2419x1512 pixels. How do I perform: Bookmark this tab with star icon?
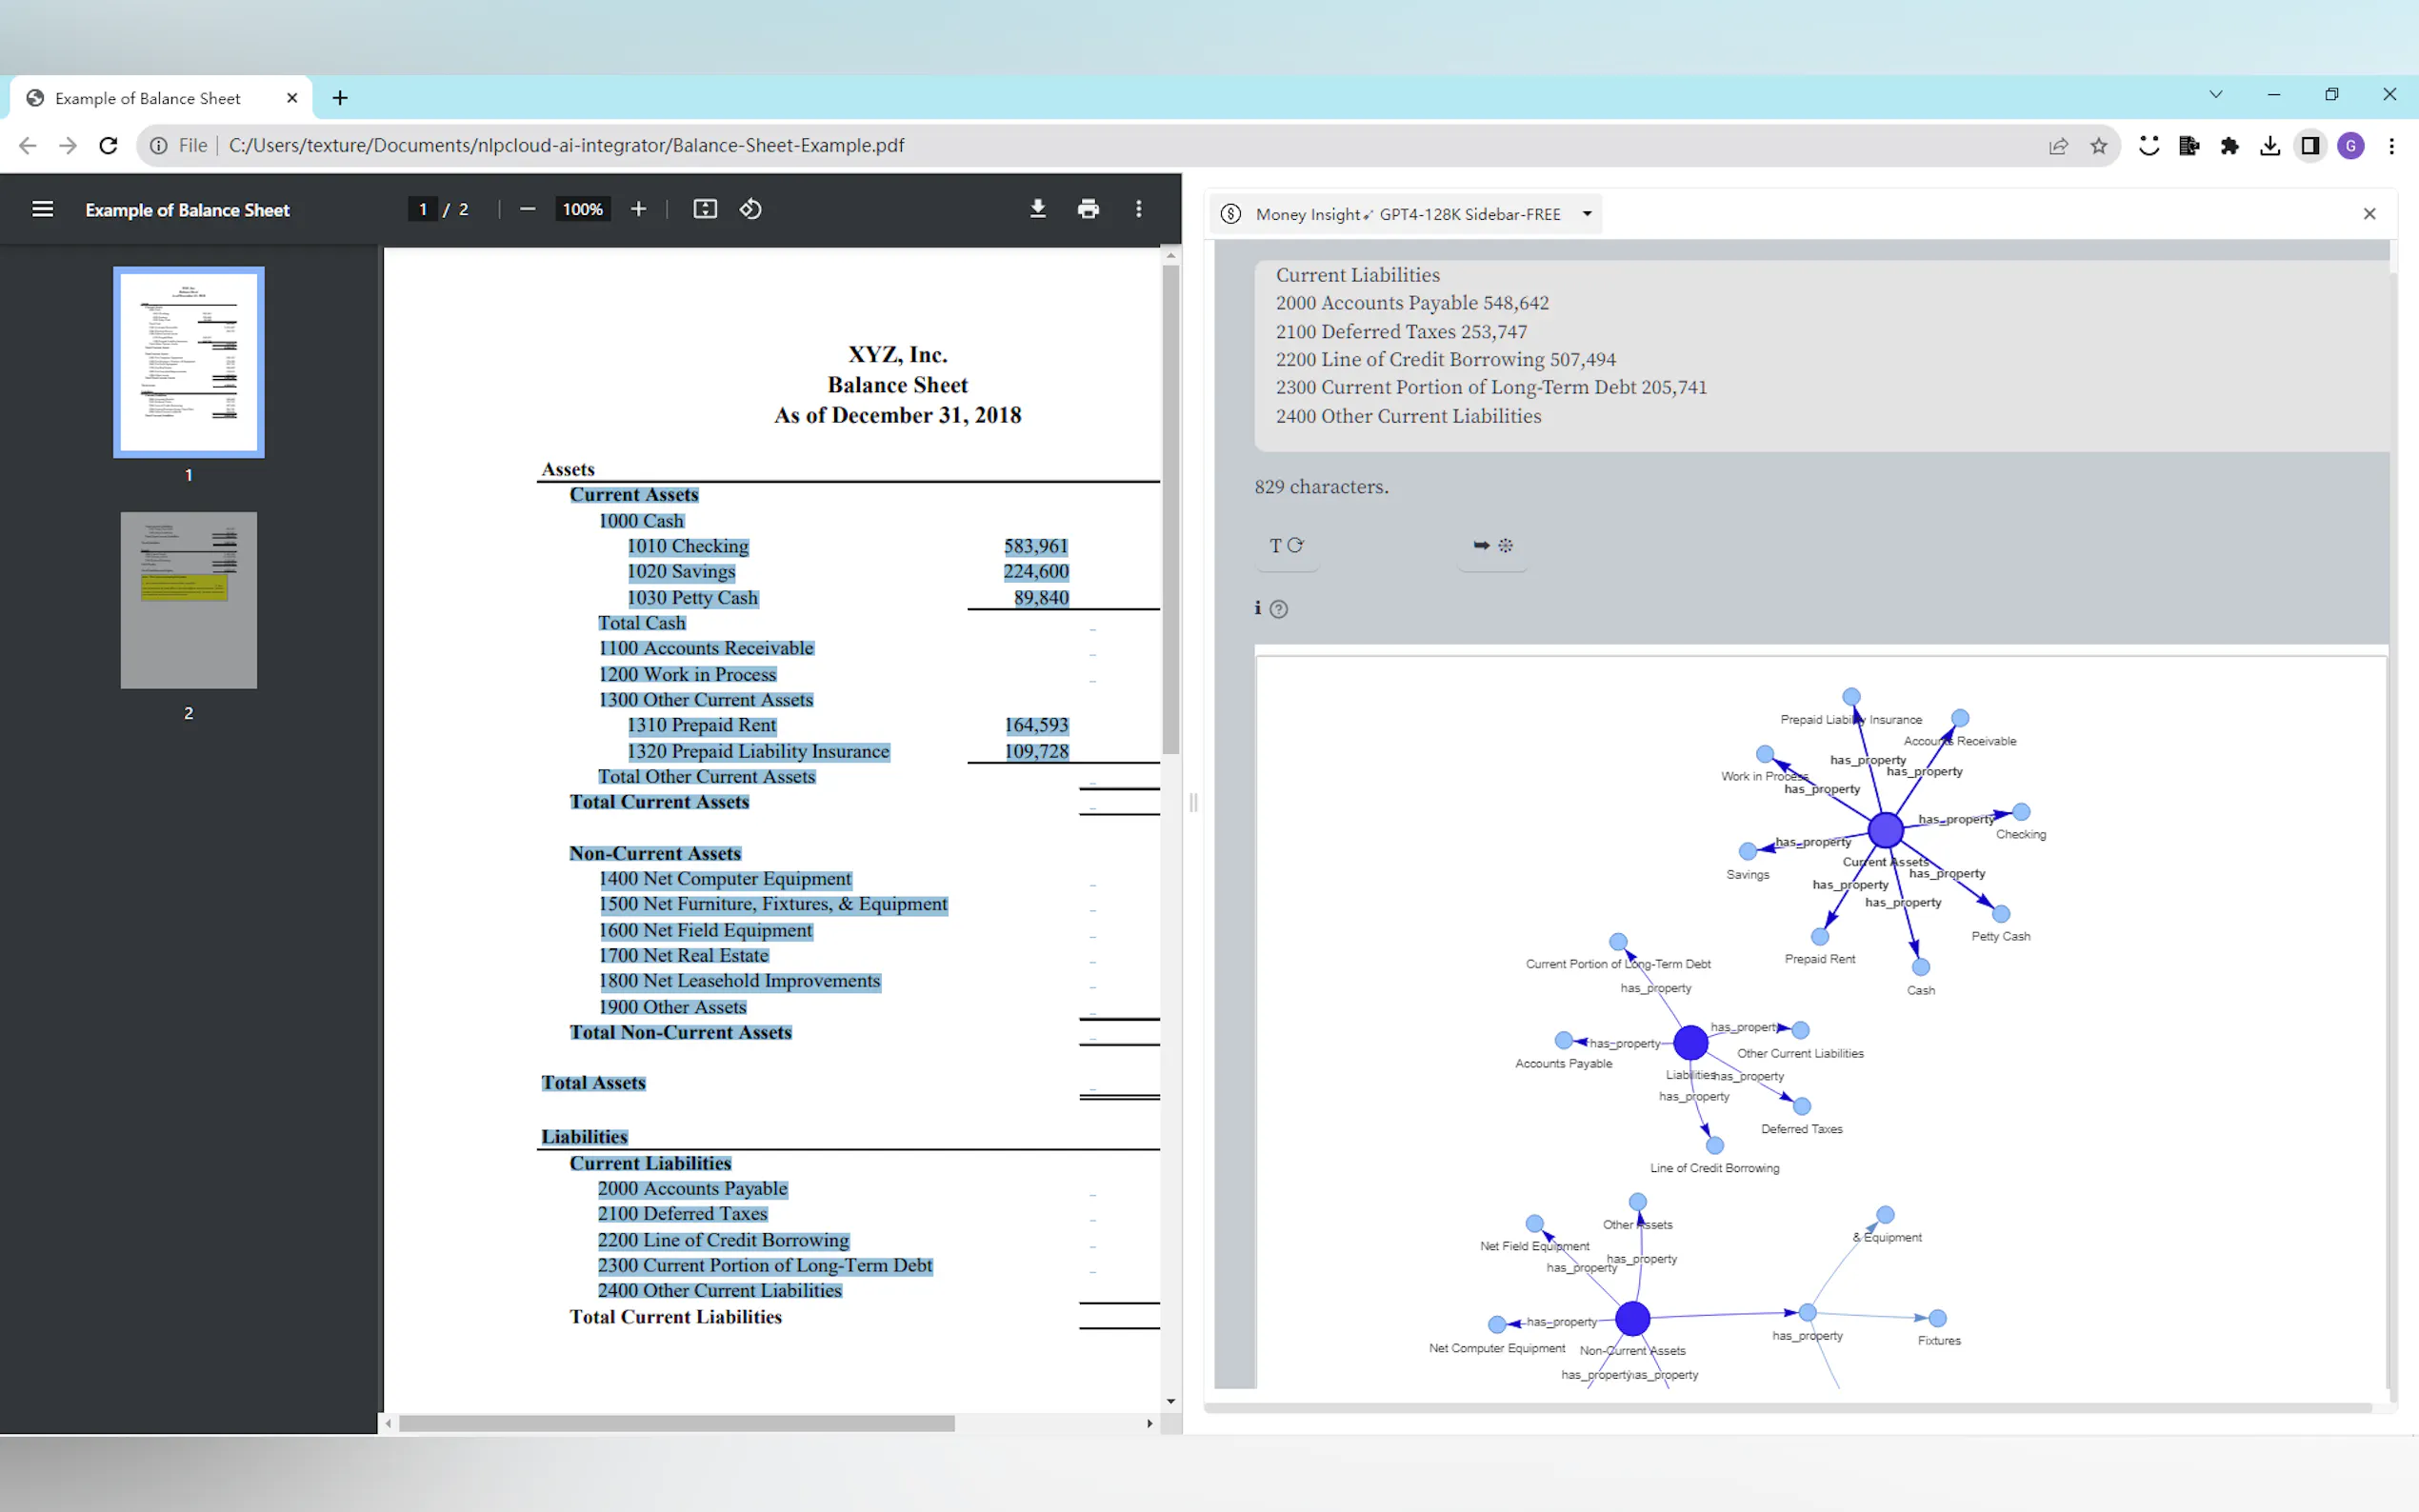point(2098,146)
